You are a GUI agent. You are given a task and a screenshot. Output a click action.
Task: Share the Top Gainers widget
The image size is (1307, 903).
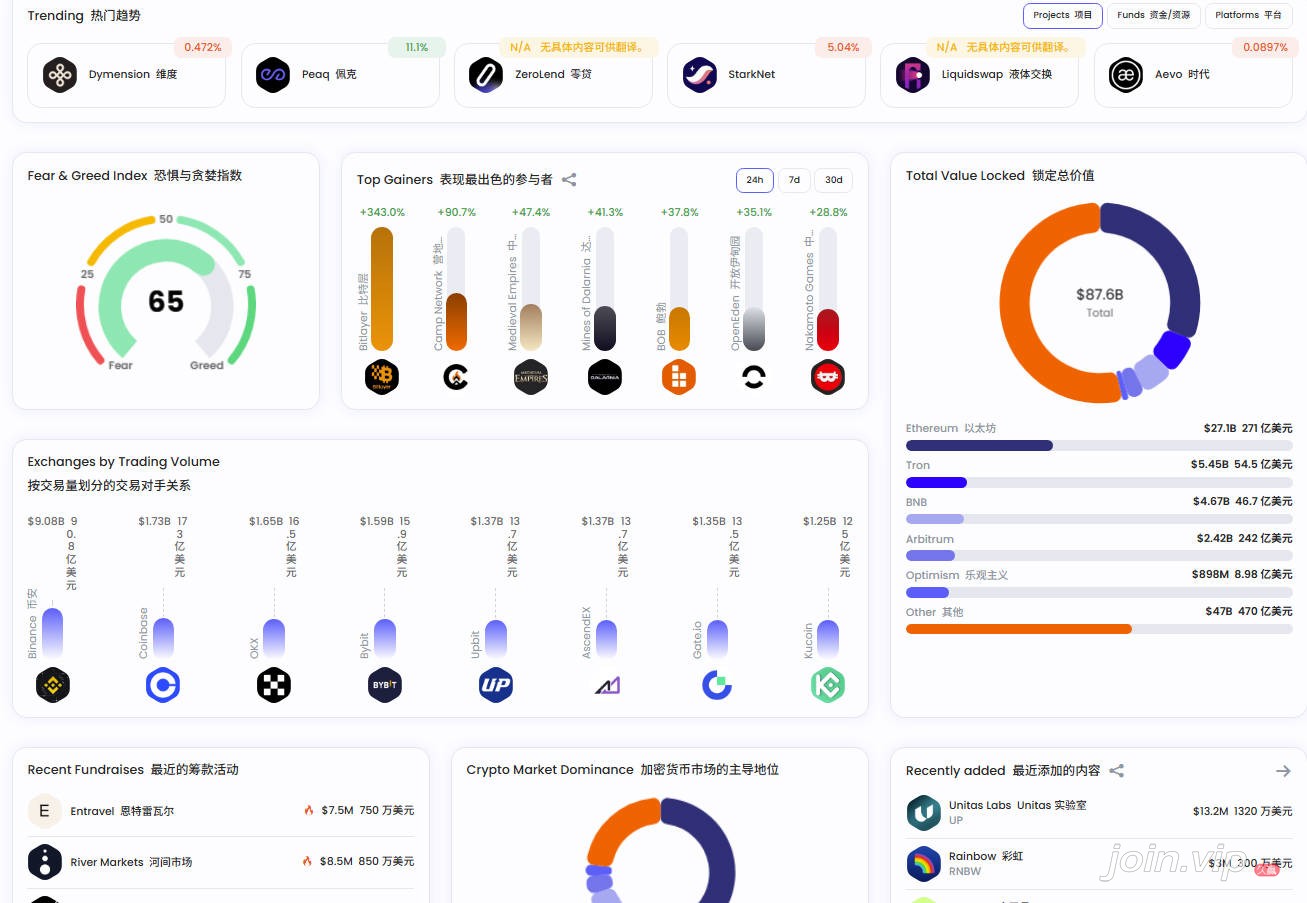569,180
